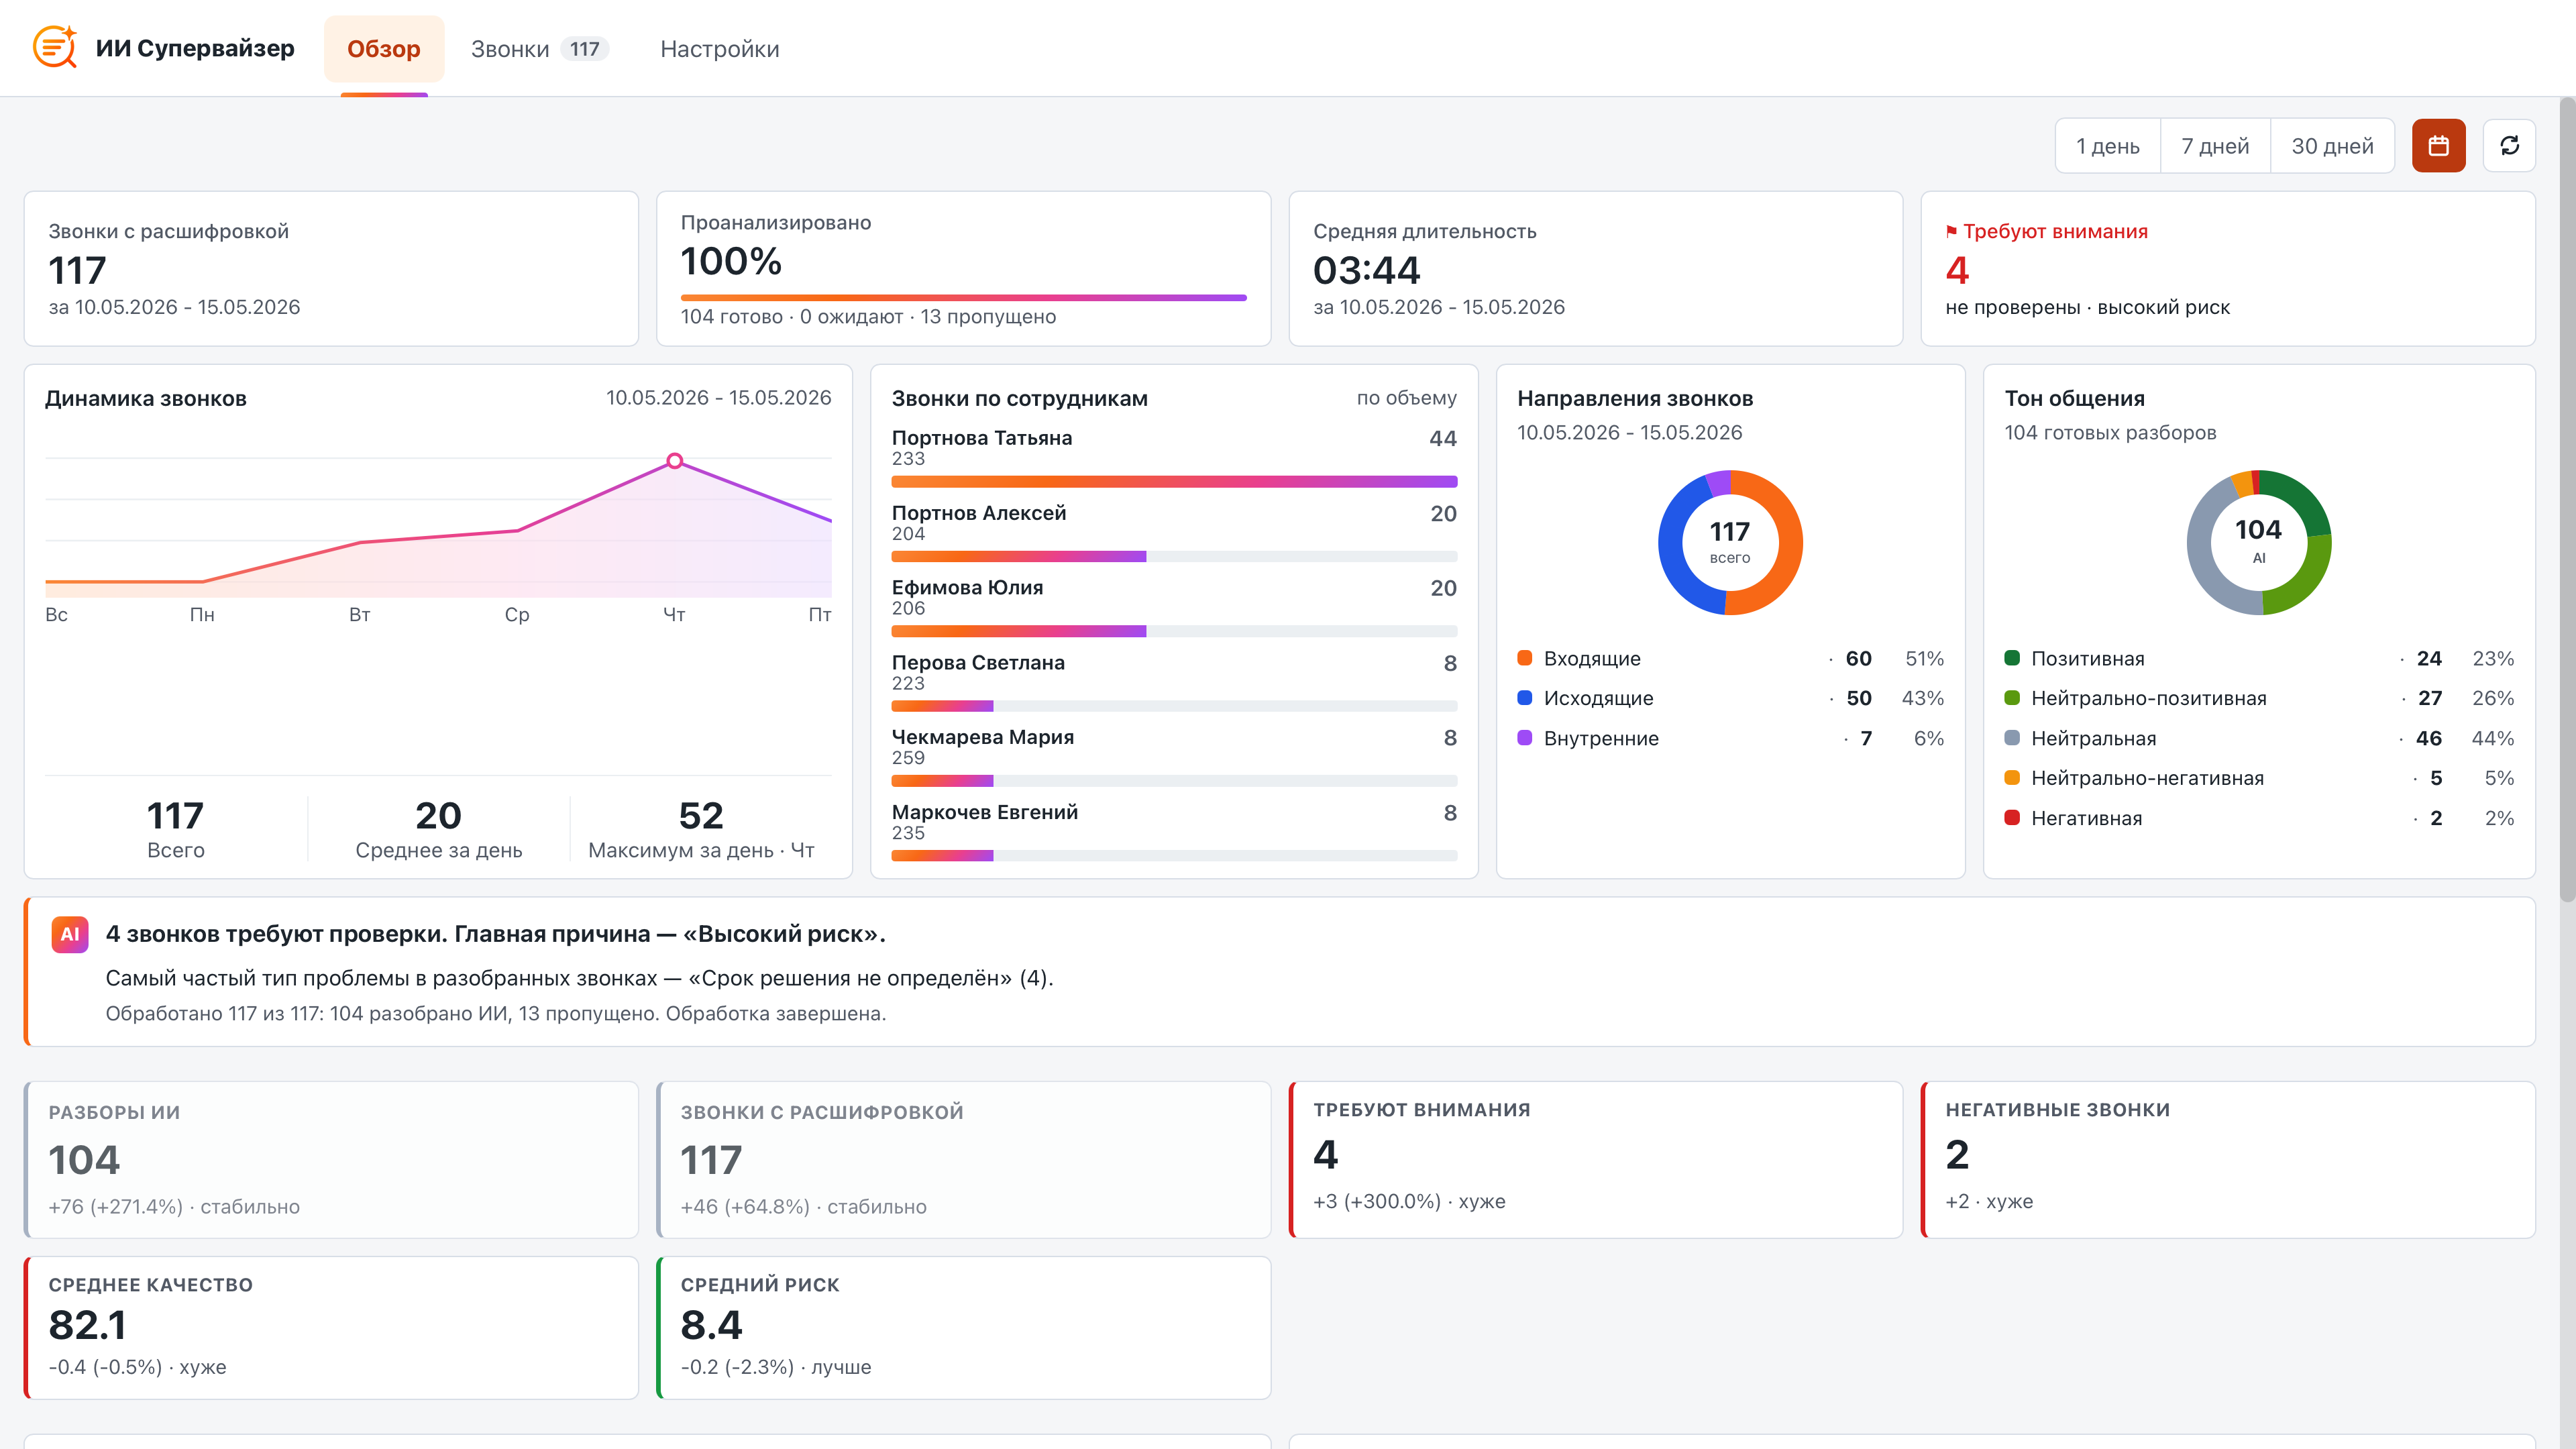Click the 117 count badge on Звонки
This screenshot has width=2576, height=1449.
pos(585,49)
